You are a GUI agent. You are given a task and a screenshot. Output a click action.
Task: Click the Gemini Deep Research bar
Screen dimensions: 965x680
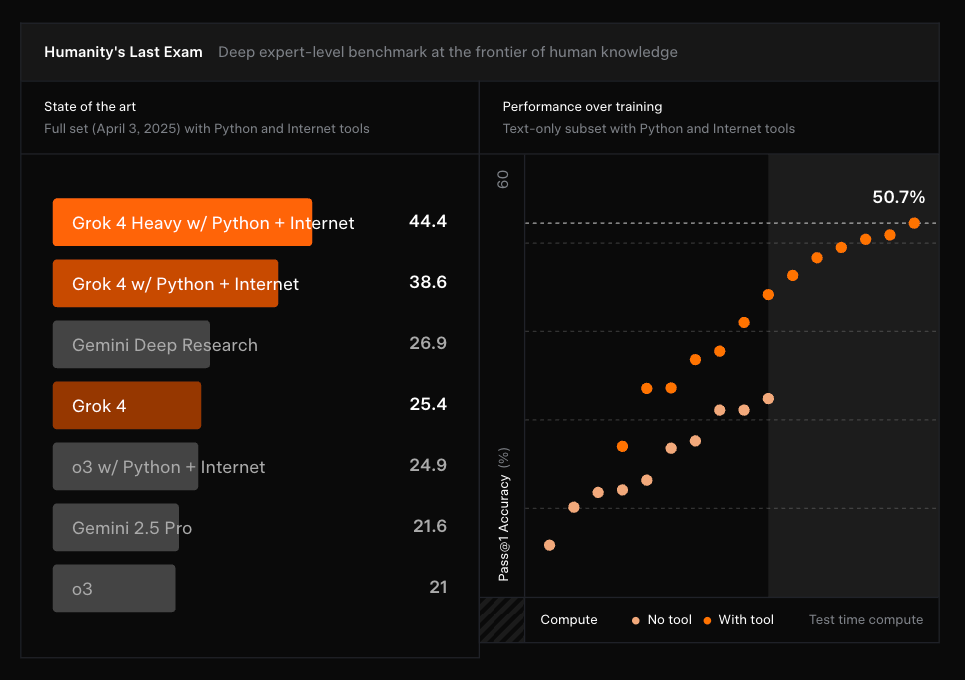pos(131,344)
